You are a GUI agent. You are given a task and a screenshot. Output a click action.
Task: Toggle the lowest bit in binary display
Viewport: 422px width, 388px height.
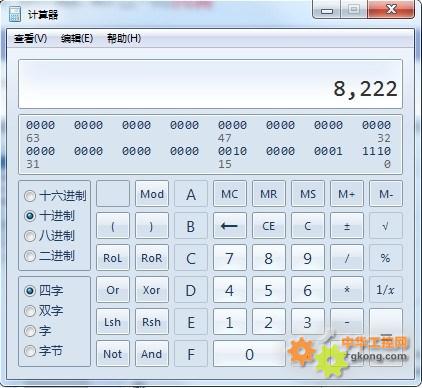click(387, 151)
